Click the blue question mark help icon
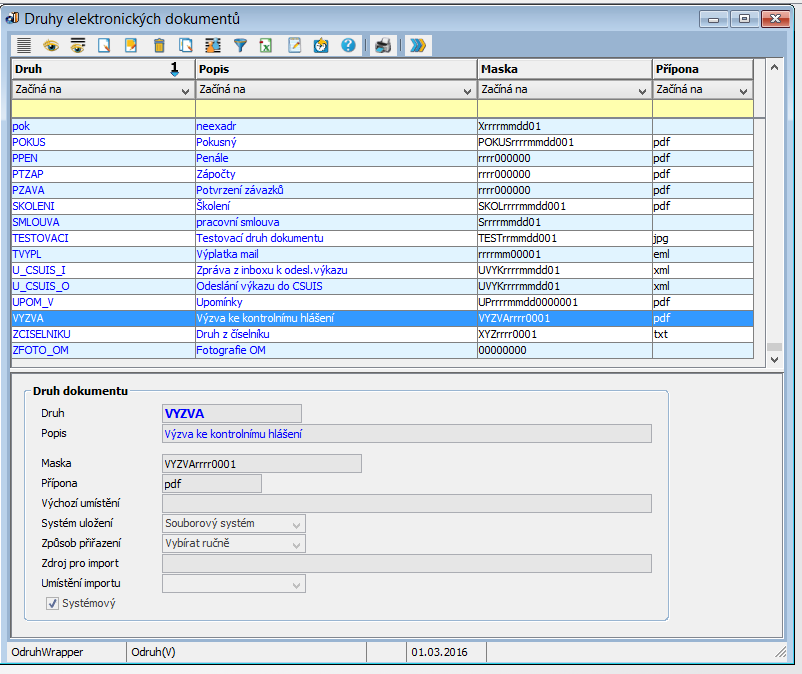802x674 pixels. pos(348,45)
